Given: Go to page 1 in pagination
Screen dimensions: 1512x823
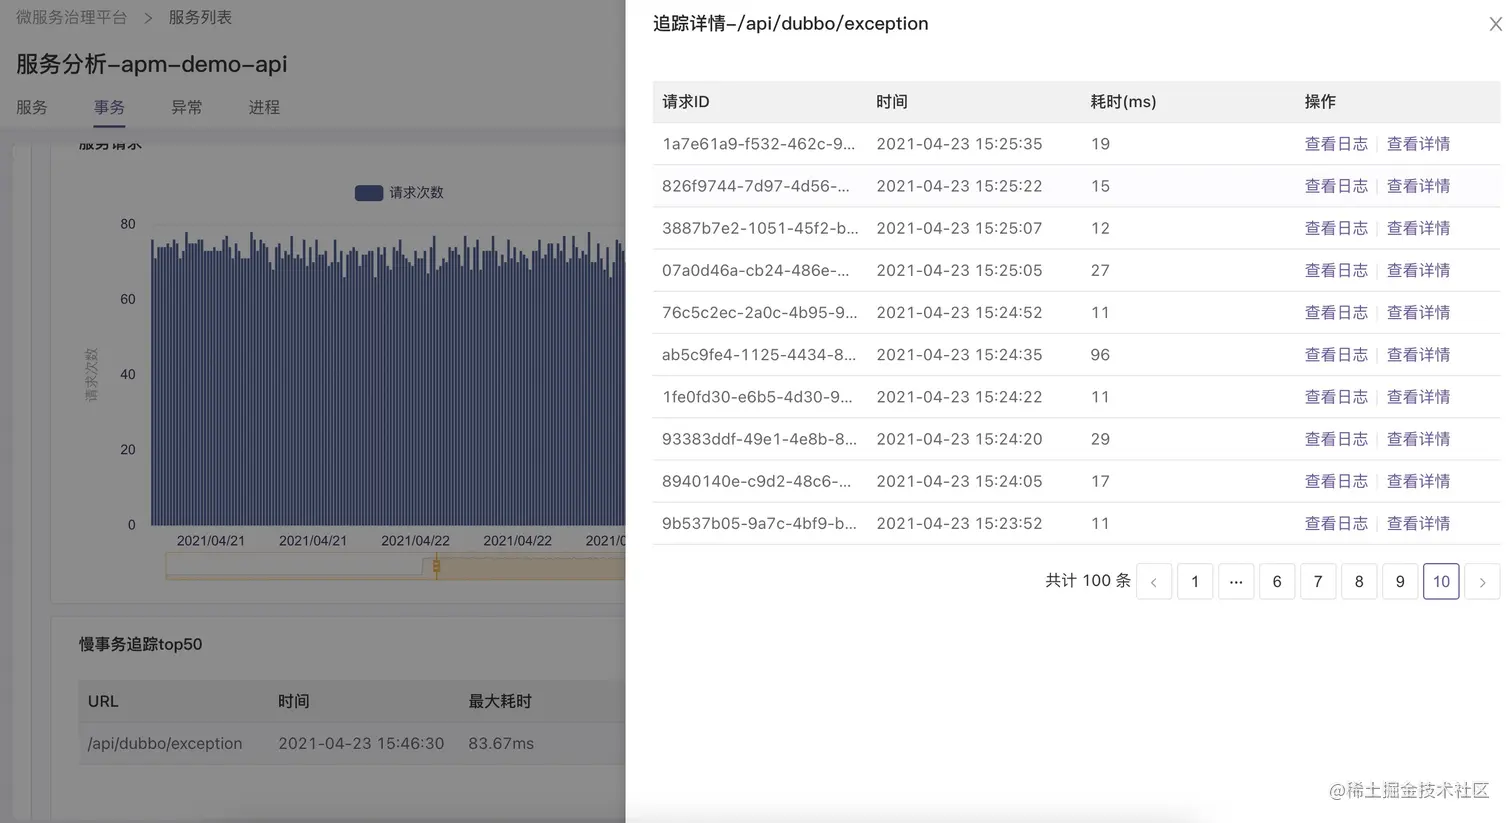Looking at the screenshot, I should click(1195, 582).
